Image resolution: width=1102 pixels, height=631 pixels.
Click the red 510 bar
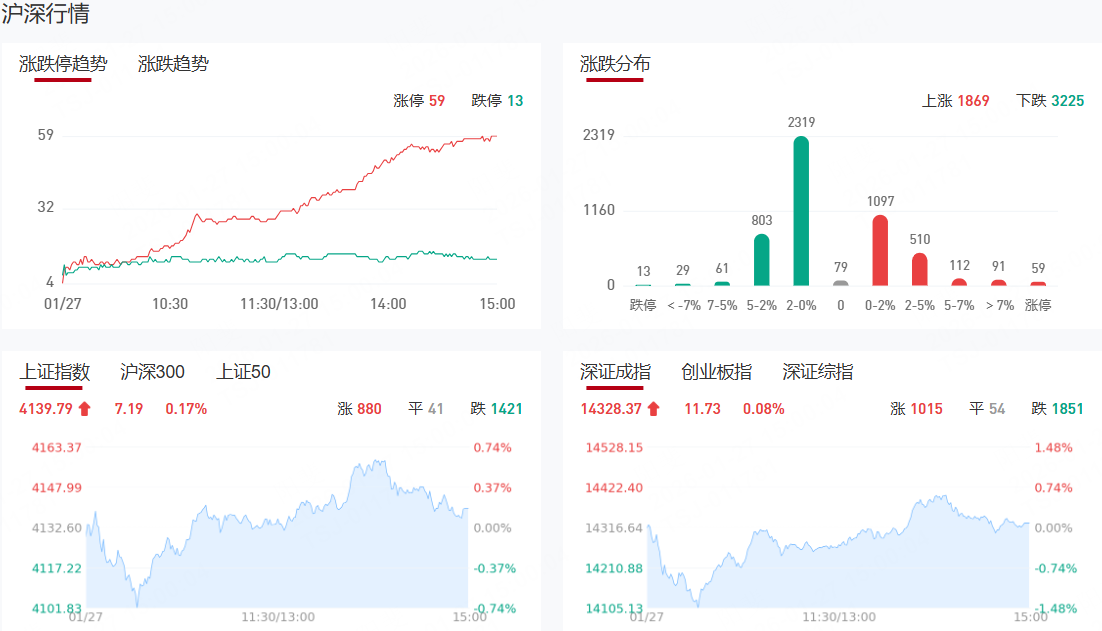(920, 269)
